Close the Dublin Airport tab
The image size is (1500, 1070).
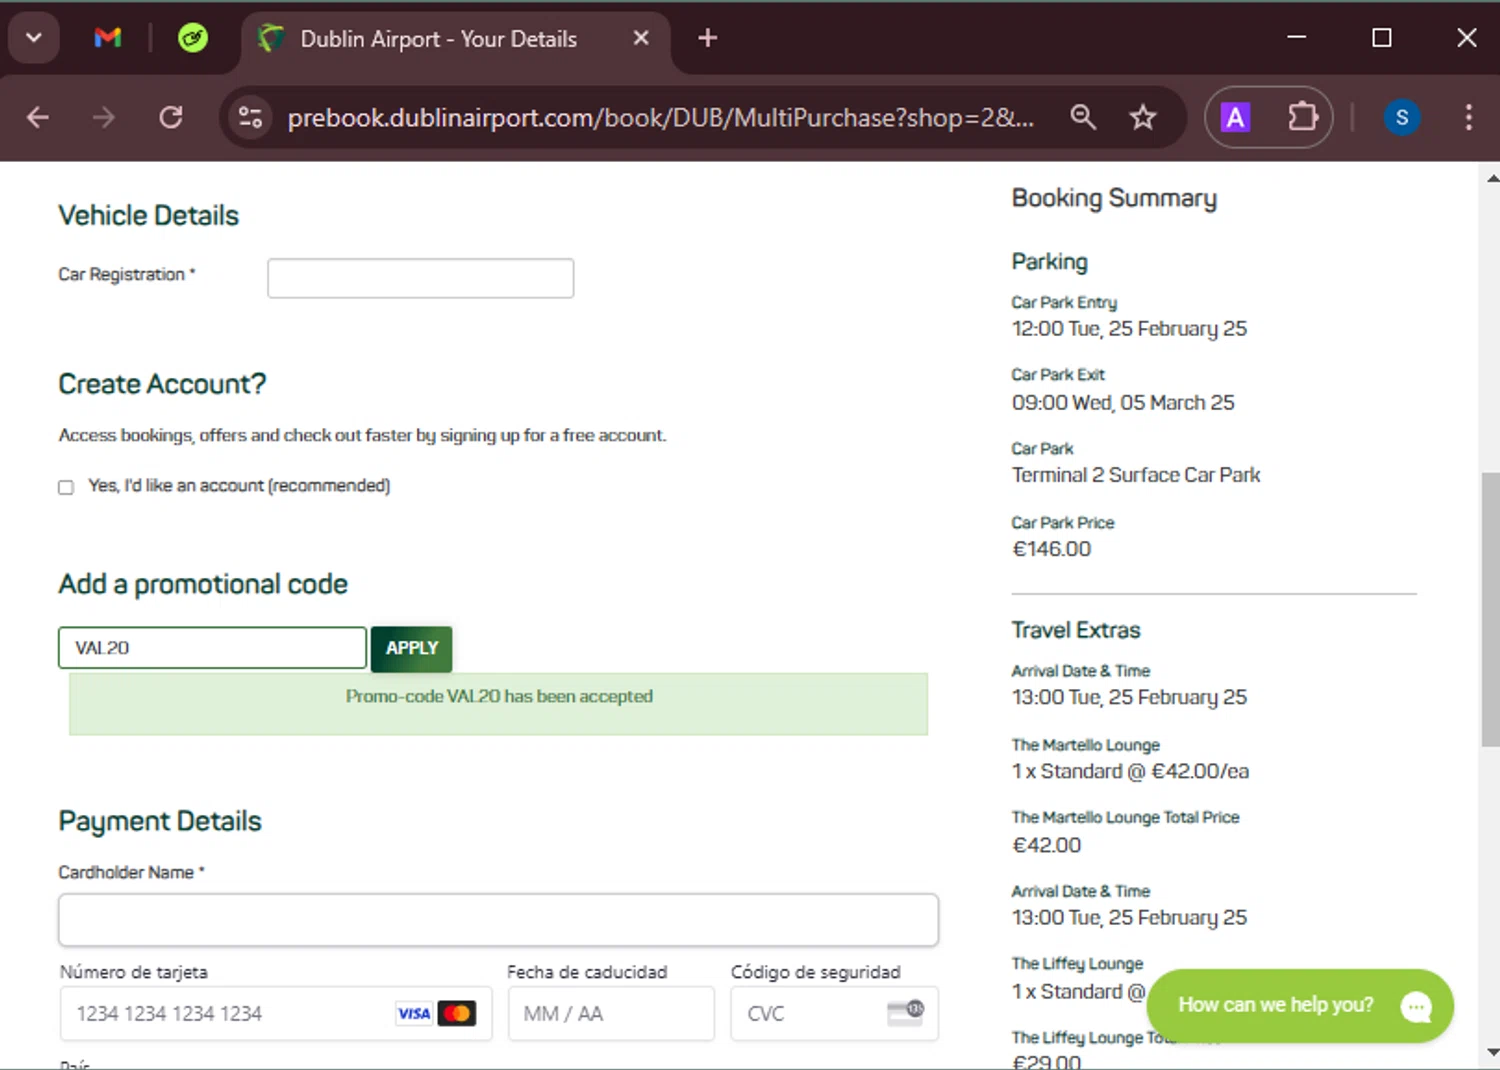coord(641,38)
